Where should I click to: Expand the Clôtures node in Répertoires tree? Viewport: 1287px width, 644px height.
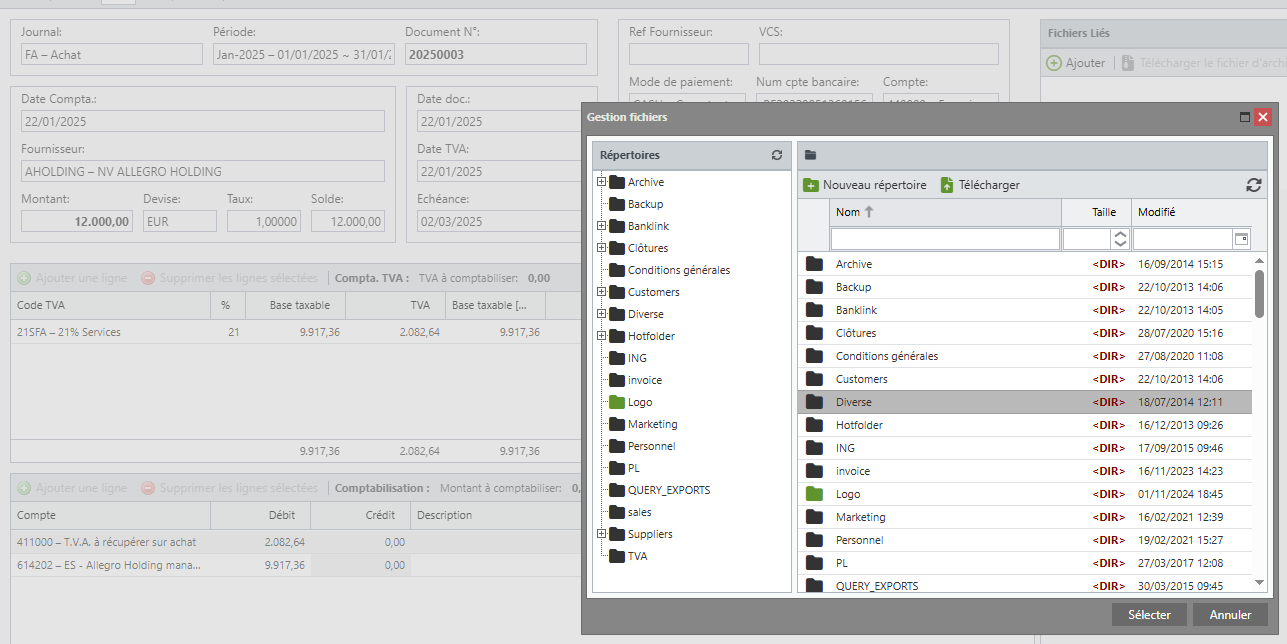[x=602, y=248]
